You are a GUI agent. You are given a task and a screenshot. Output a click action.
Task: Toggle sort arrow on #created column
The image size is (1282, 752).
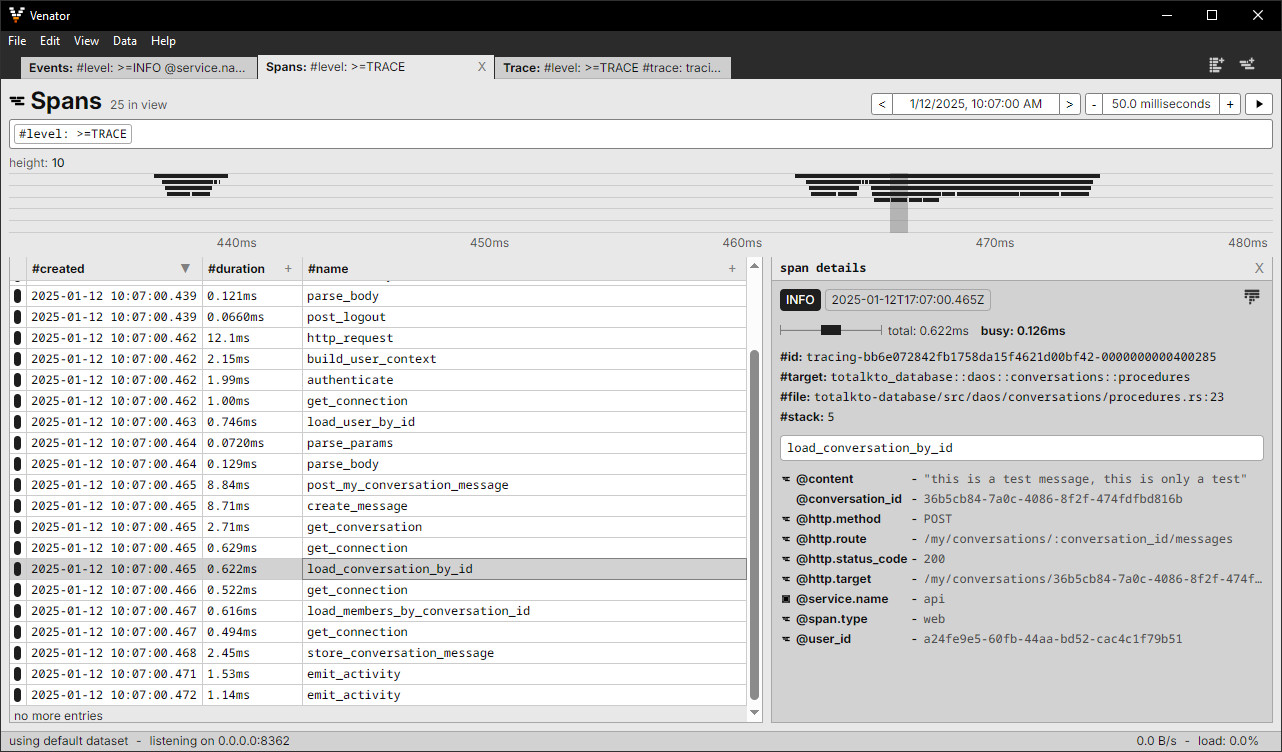pyautogui.click(x=185, y=269)
